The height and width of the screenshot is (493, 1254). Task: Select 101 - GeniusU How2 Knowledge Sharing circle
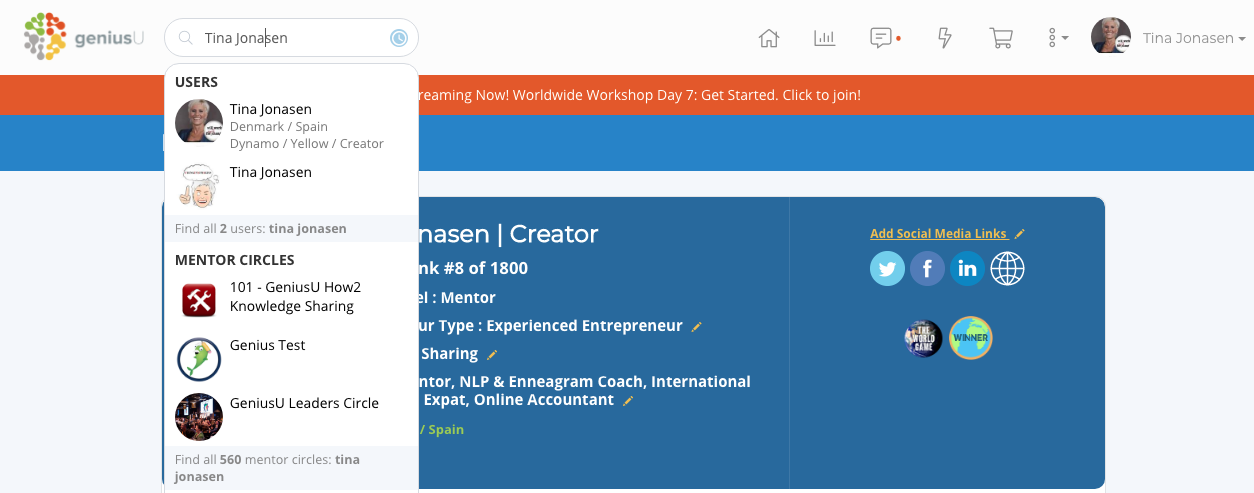291,297
